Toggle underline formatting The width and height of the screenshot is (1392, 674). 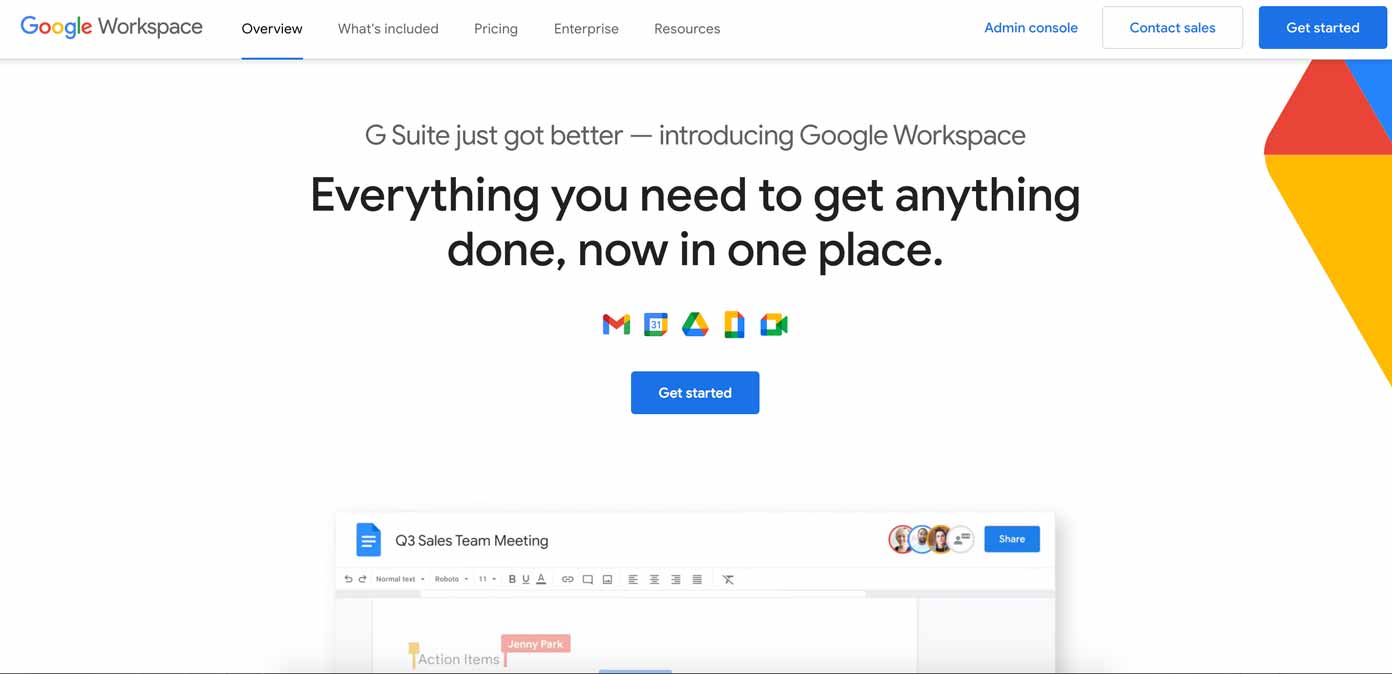pos(526,579)
